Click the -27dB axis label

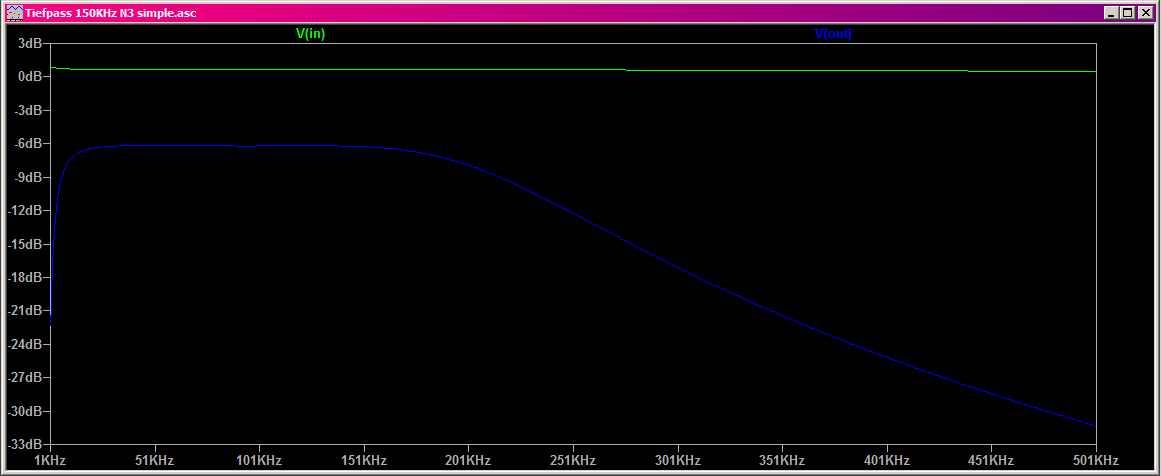24,378
